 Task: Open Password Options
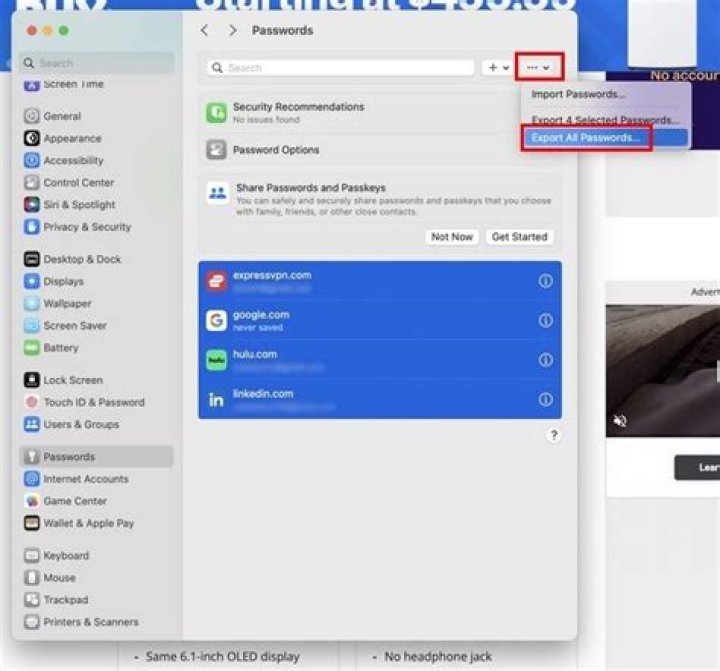coord(380,150)
